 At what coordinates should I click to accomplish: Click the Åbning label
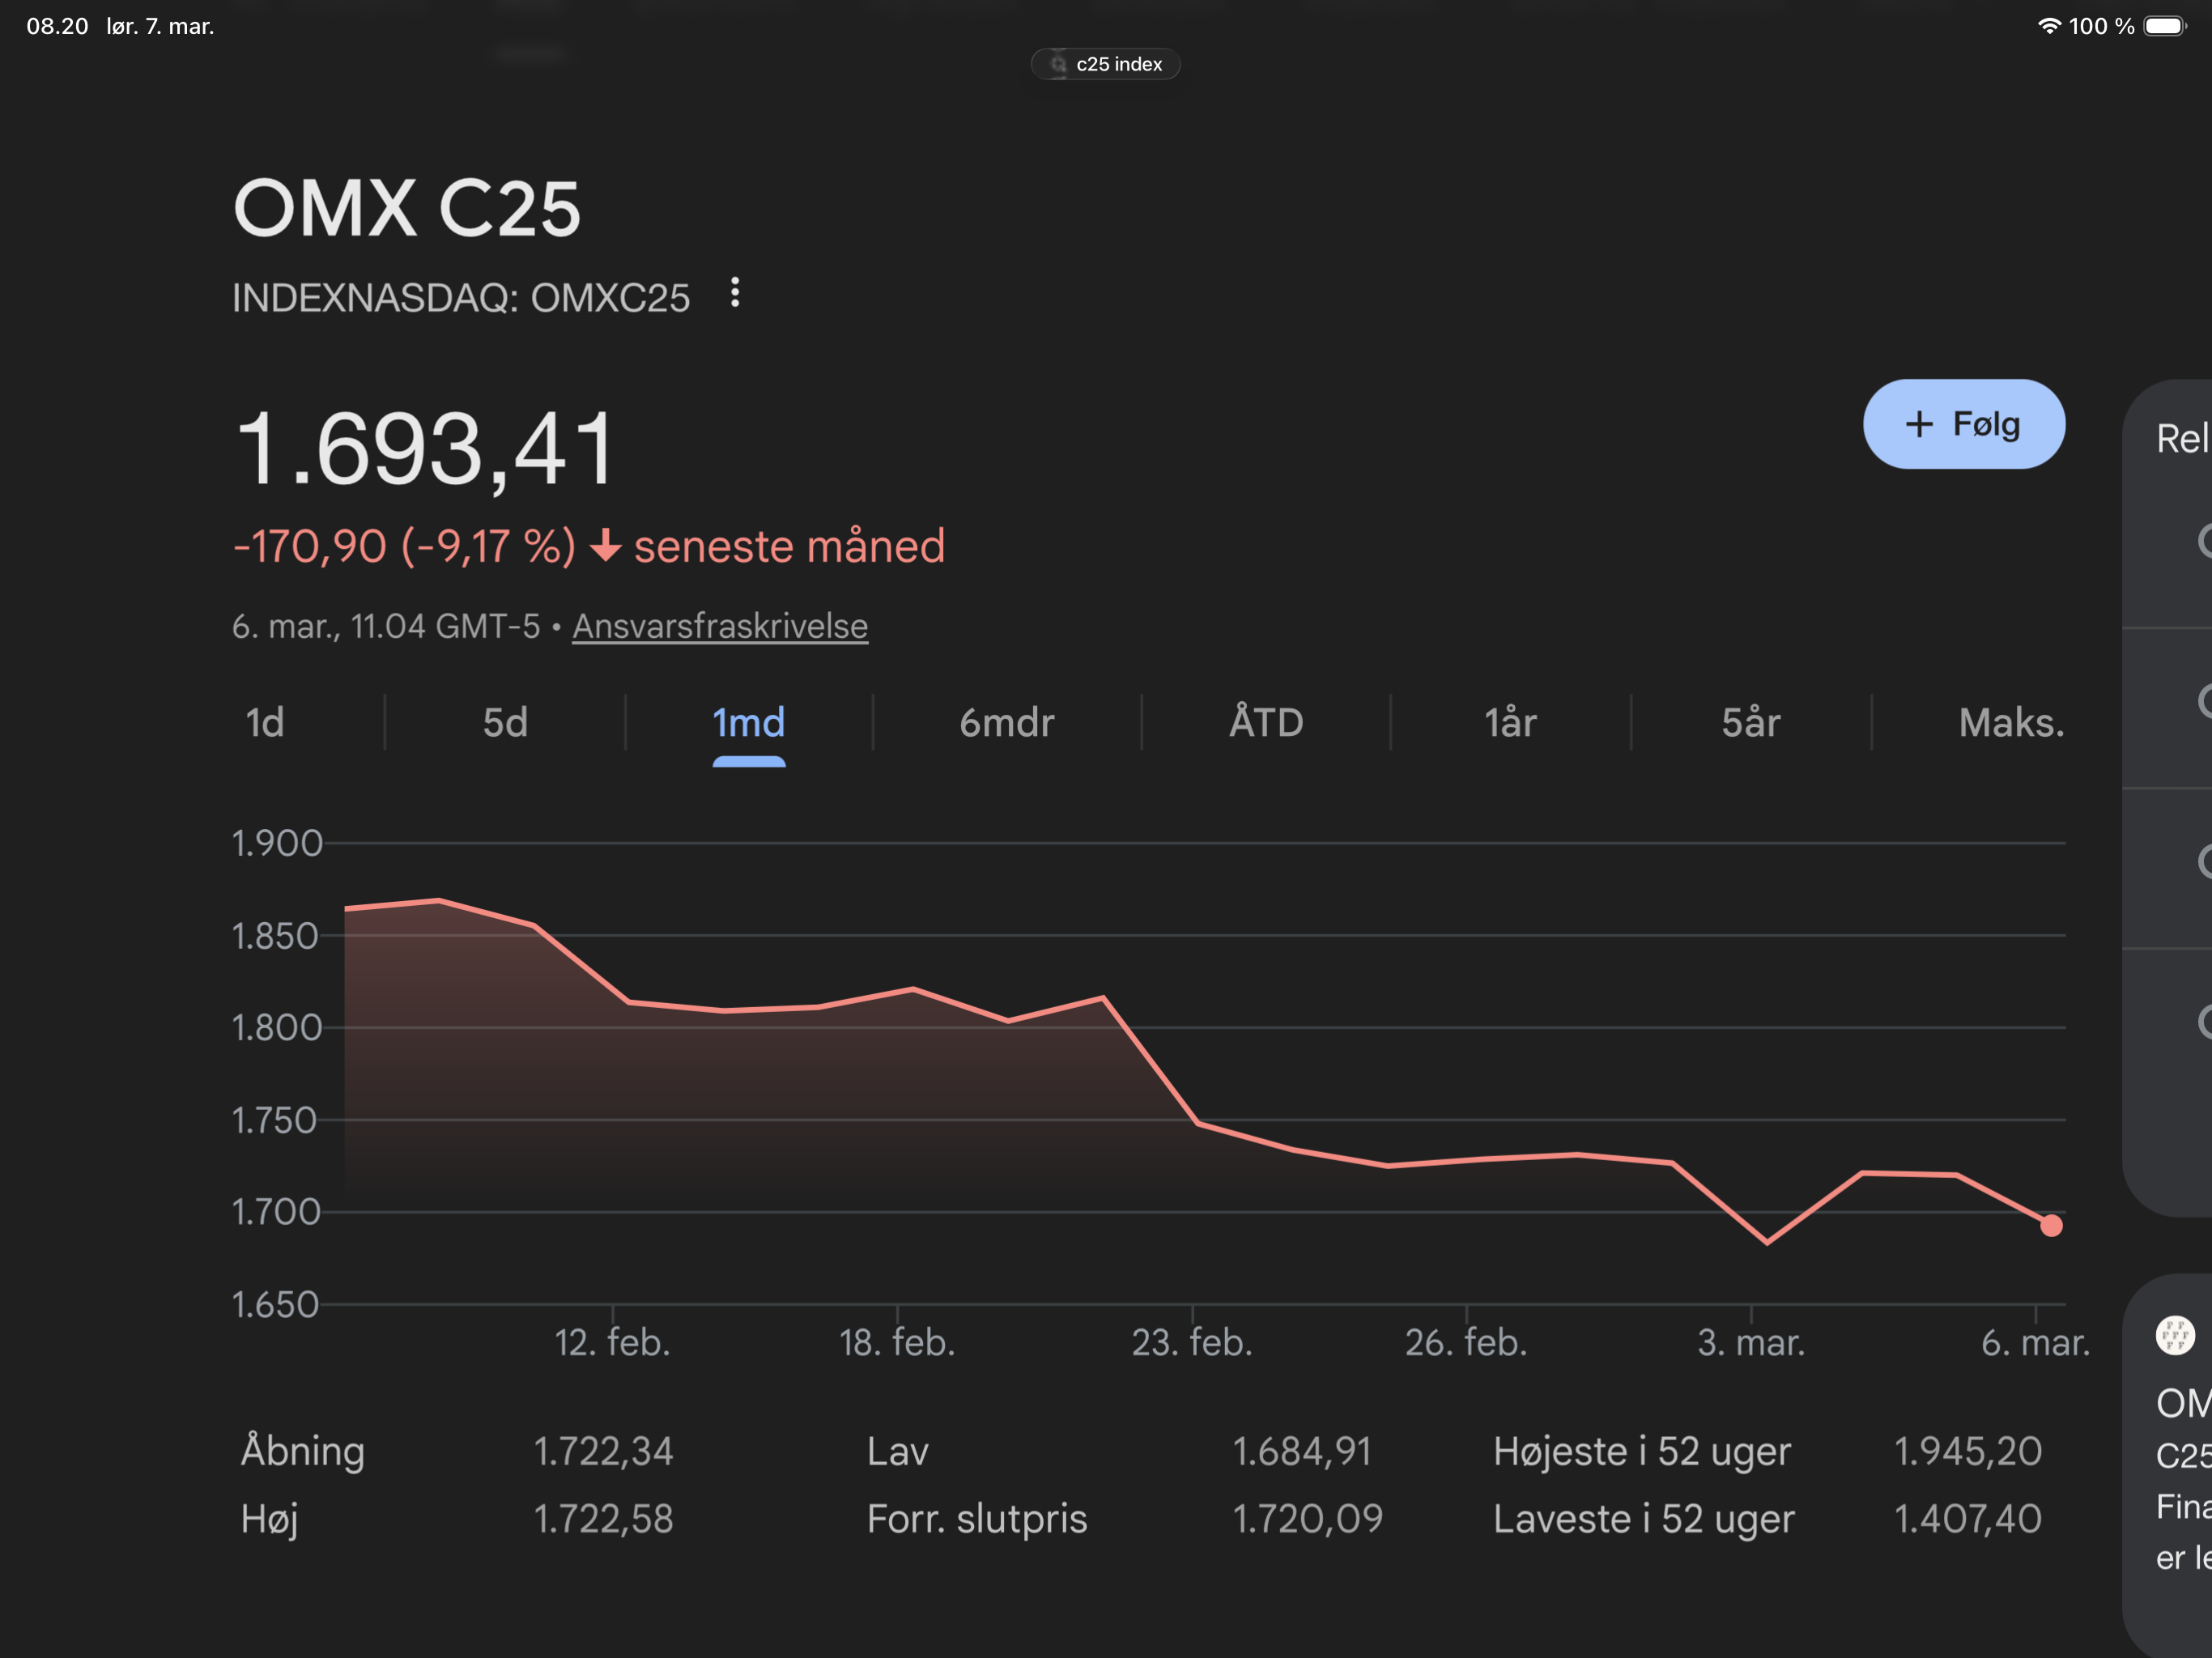303,1451
